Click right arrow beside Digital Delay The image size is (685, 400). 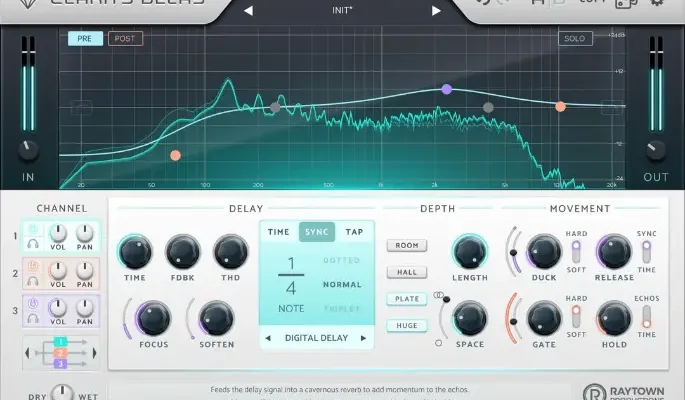click(x=363, y=338)
